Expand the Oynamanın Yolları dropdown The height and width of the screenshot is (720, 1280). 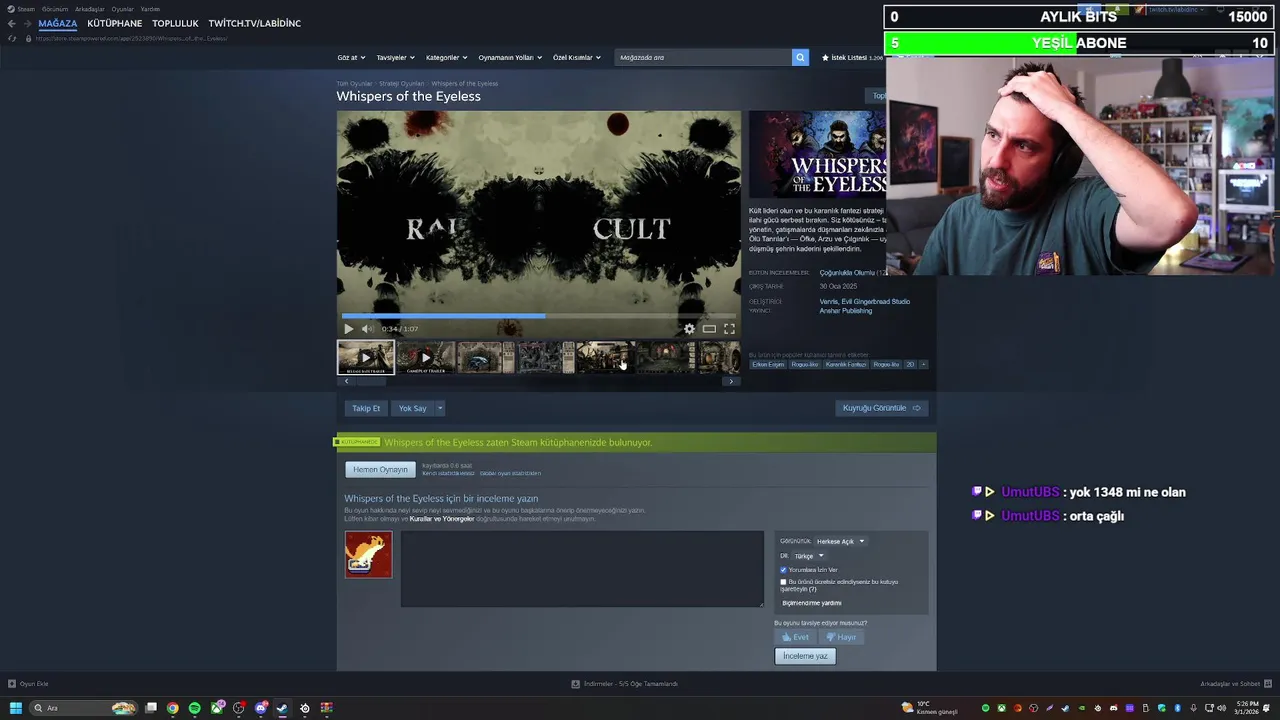pos(510,57)
